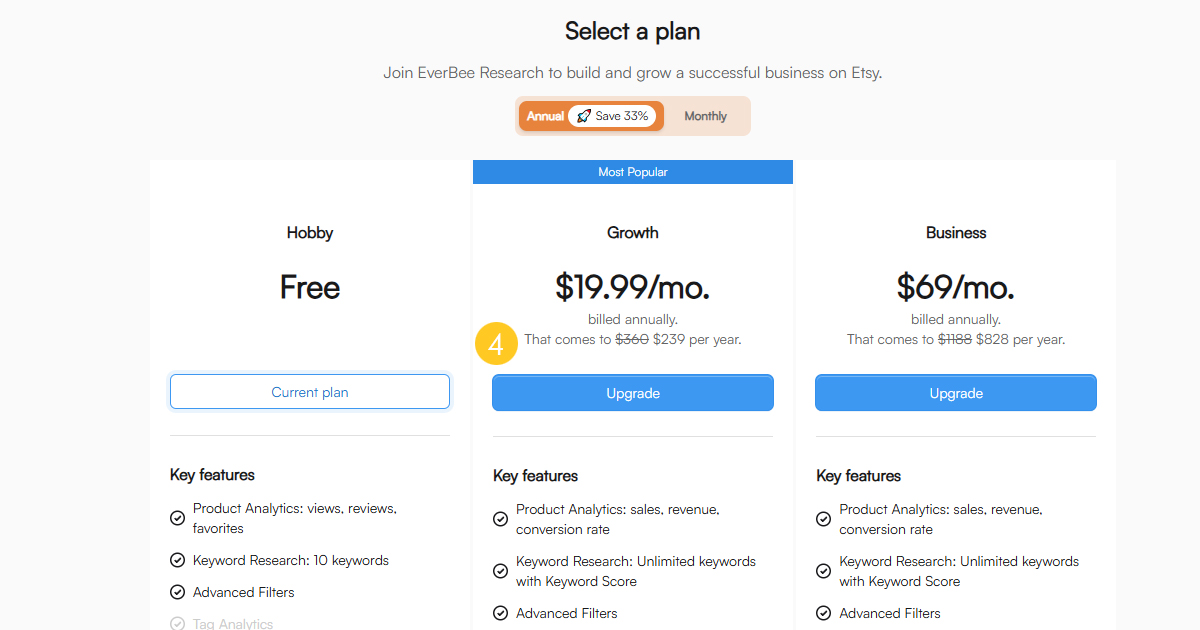Switch billing to Monthly
Viewport: 1200px width, 630px height.
click(705, 116)
